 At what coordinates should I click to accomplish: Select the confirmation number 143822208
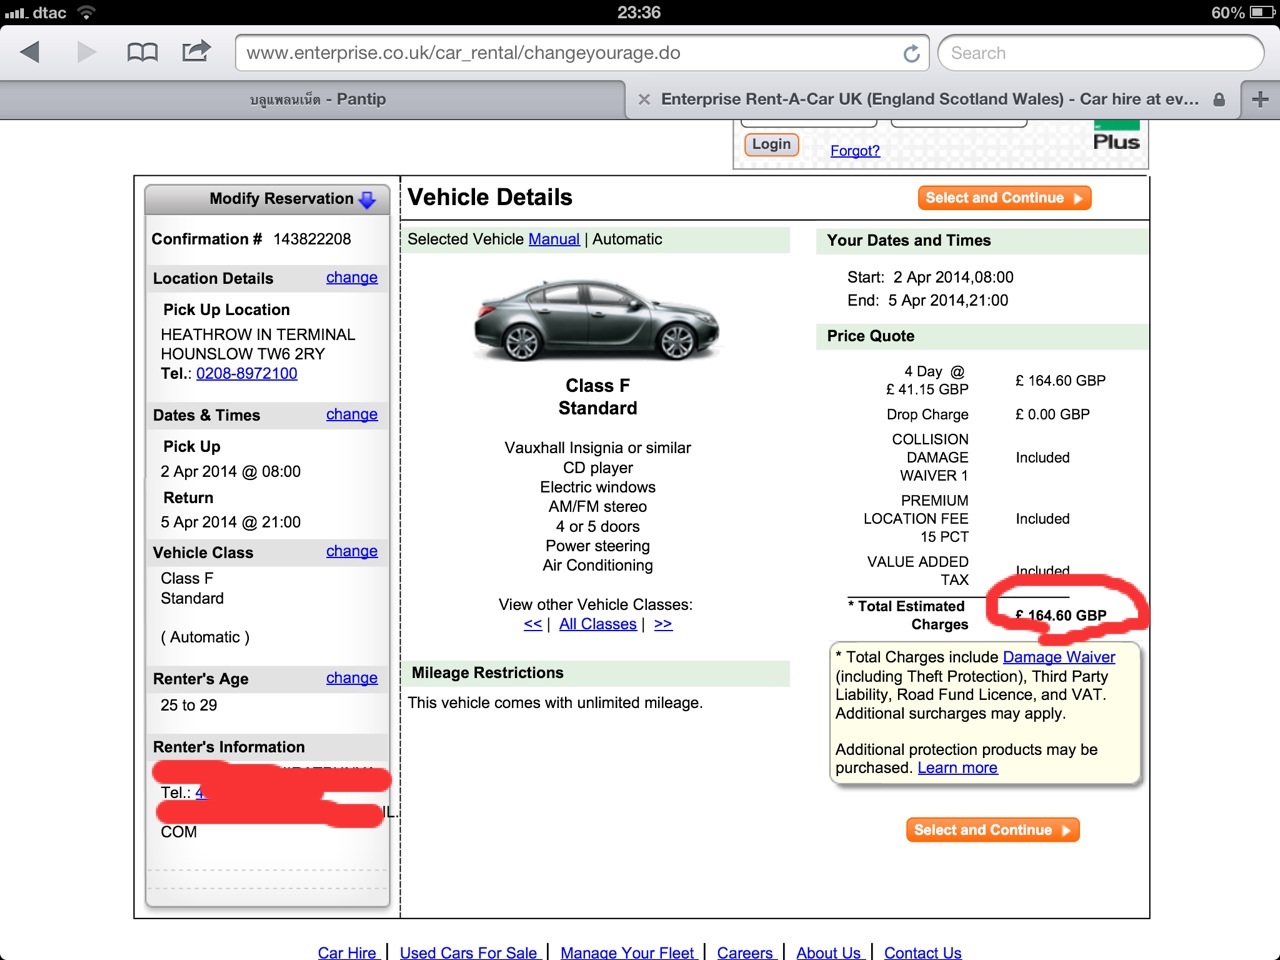(312, 239)
